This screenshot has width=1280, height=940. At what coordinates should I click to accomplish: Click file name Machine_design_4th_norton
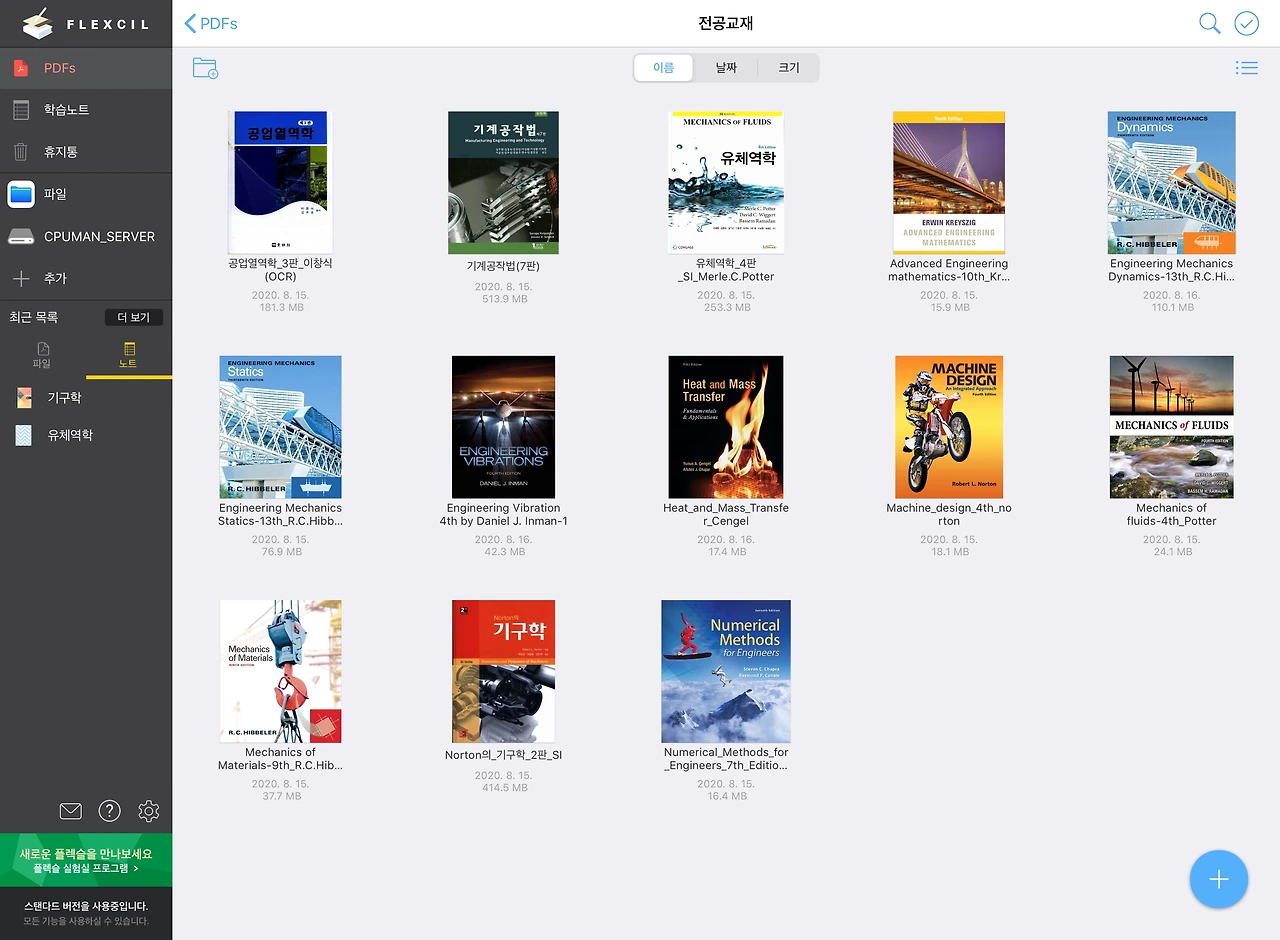pyautogui.click(x=949, y=514)
